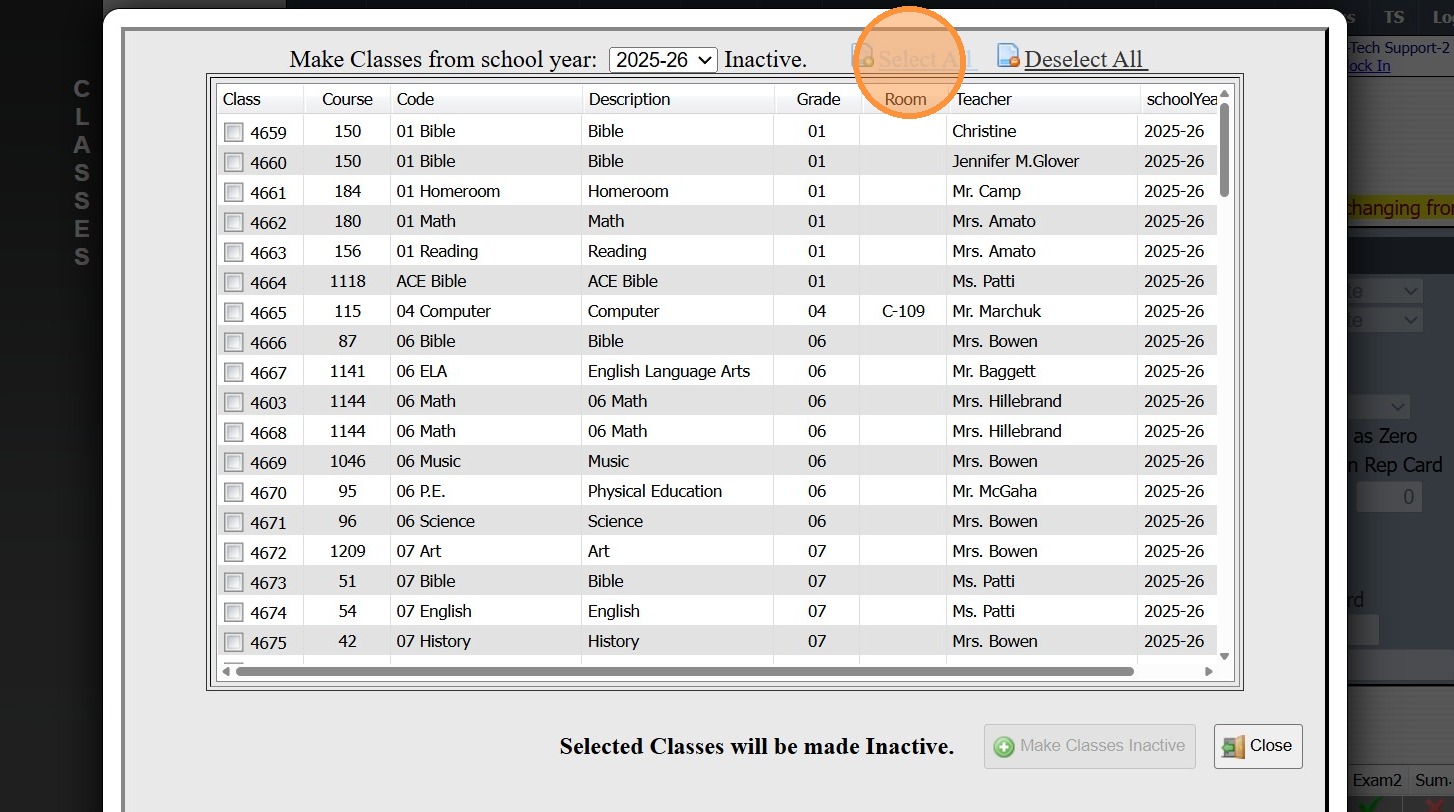Click the English Language Arts description
Image resolution: width=1454 pixels, height=812 pixels.
click(x=669, y=371)
